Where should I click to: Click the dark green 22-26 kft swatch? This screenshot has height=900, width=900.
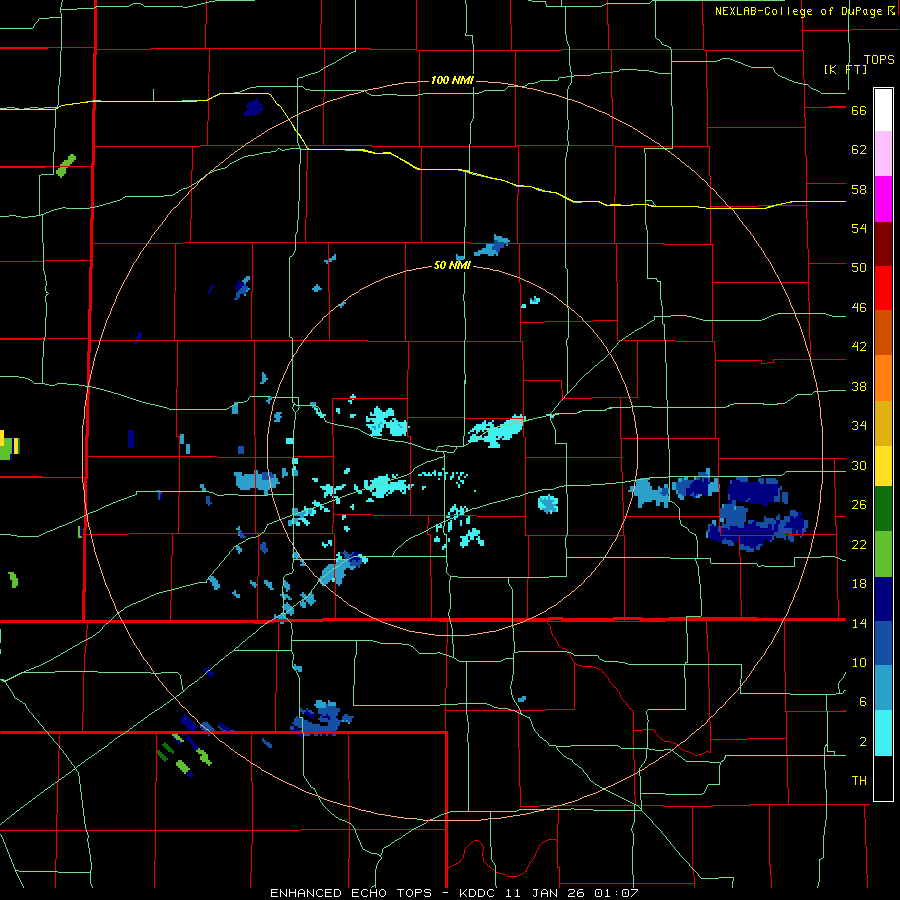883,509
